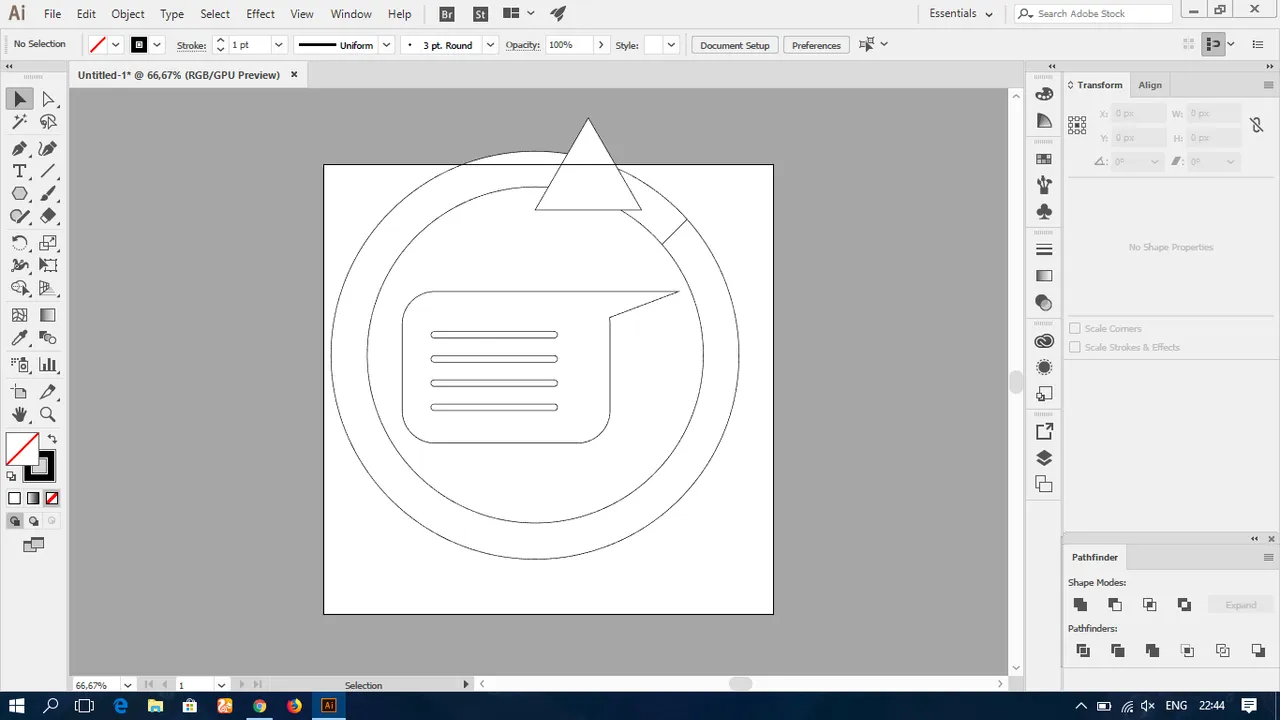Click the Search Adobe Stock field
The image size is (1280, 720).
[x=1093, y=14]
